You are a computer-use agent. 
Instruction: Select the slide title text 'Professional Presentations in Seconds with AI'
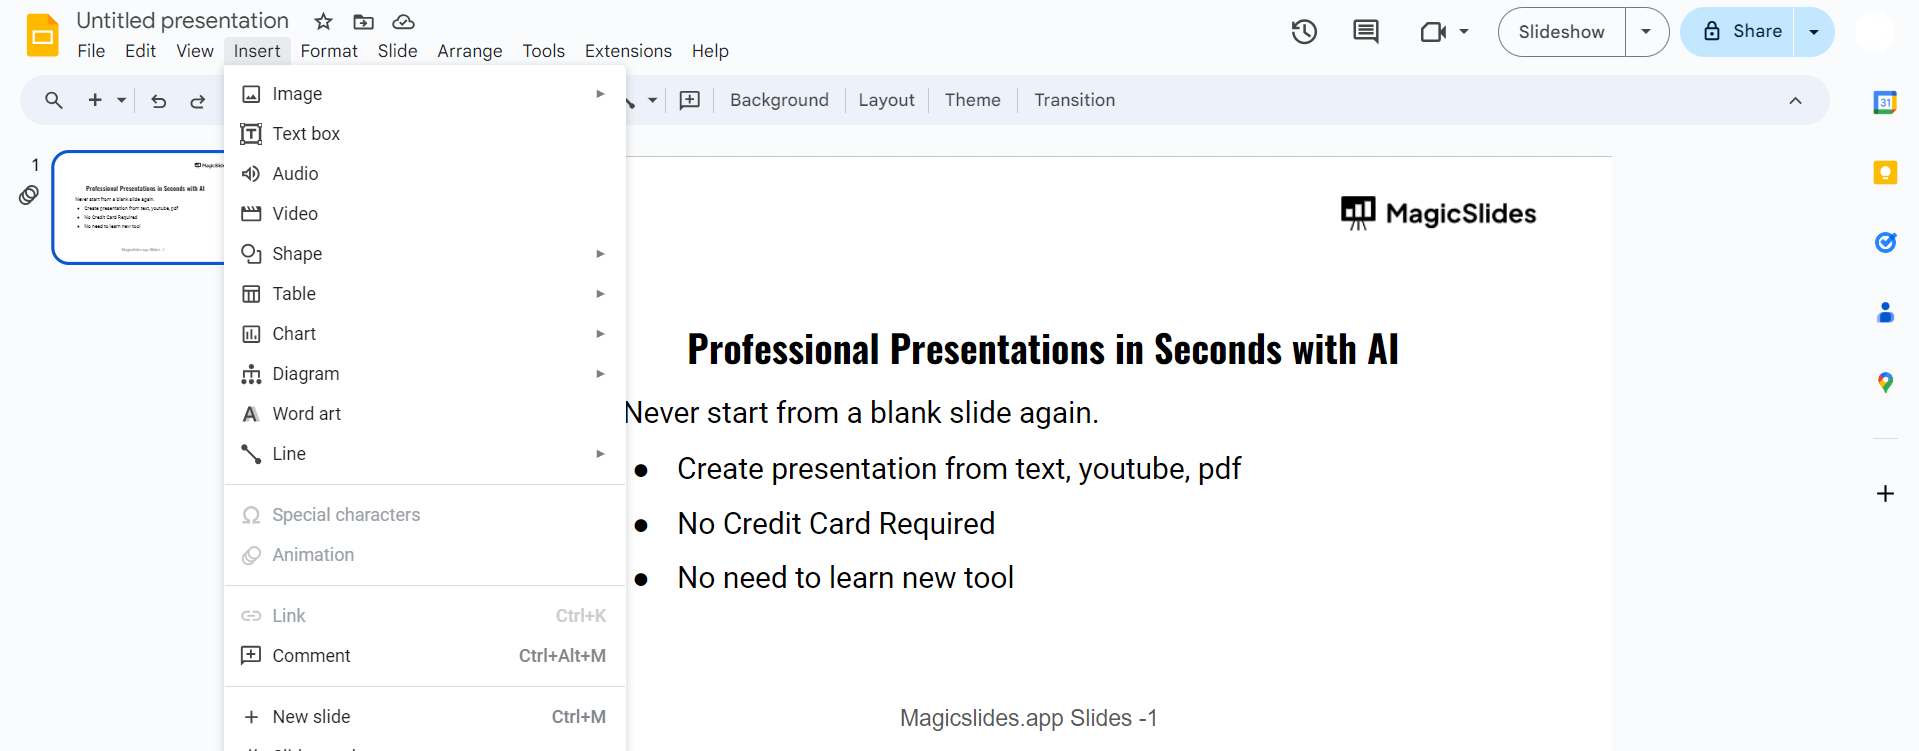pos(1043,350)
